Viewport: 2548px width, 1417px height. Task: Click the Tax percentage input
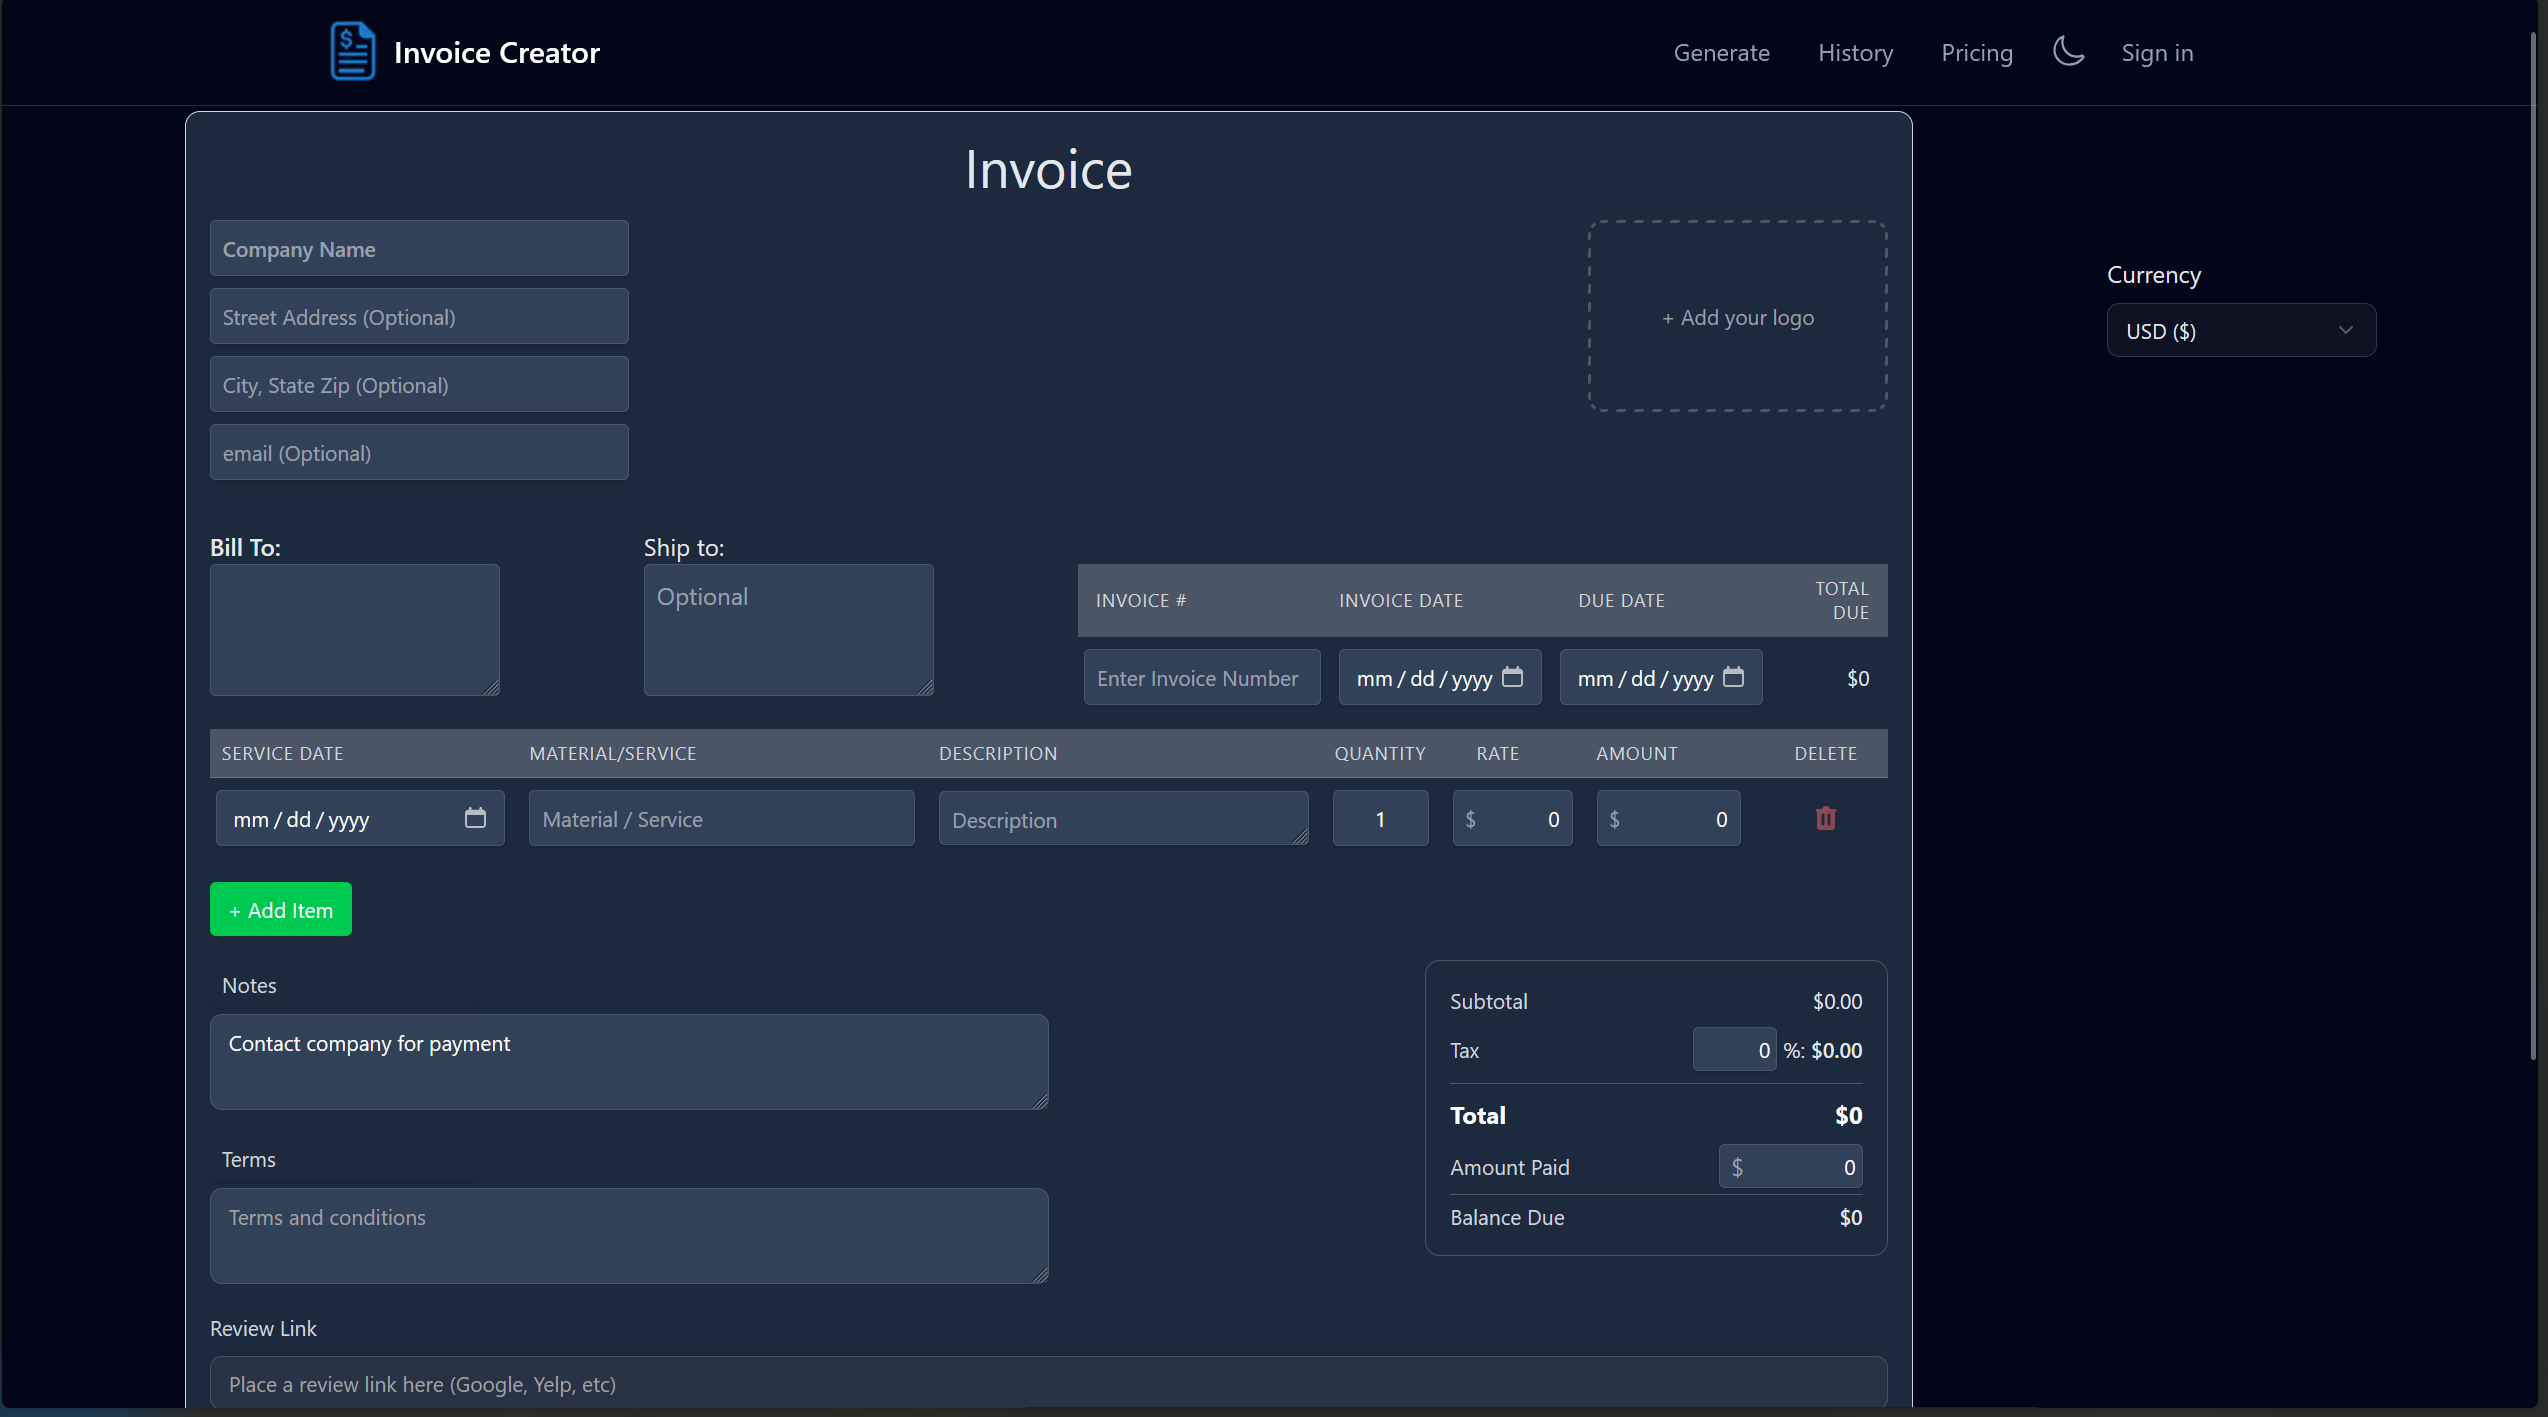(x=1733, y=1049)
